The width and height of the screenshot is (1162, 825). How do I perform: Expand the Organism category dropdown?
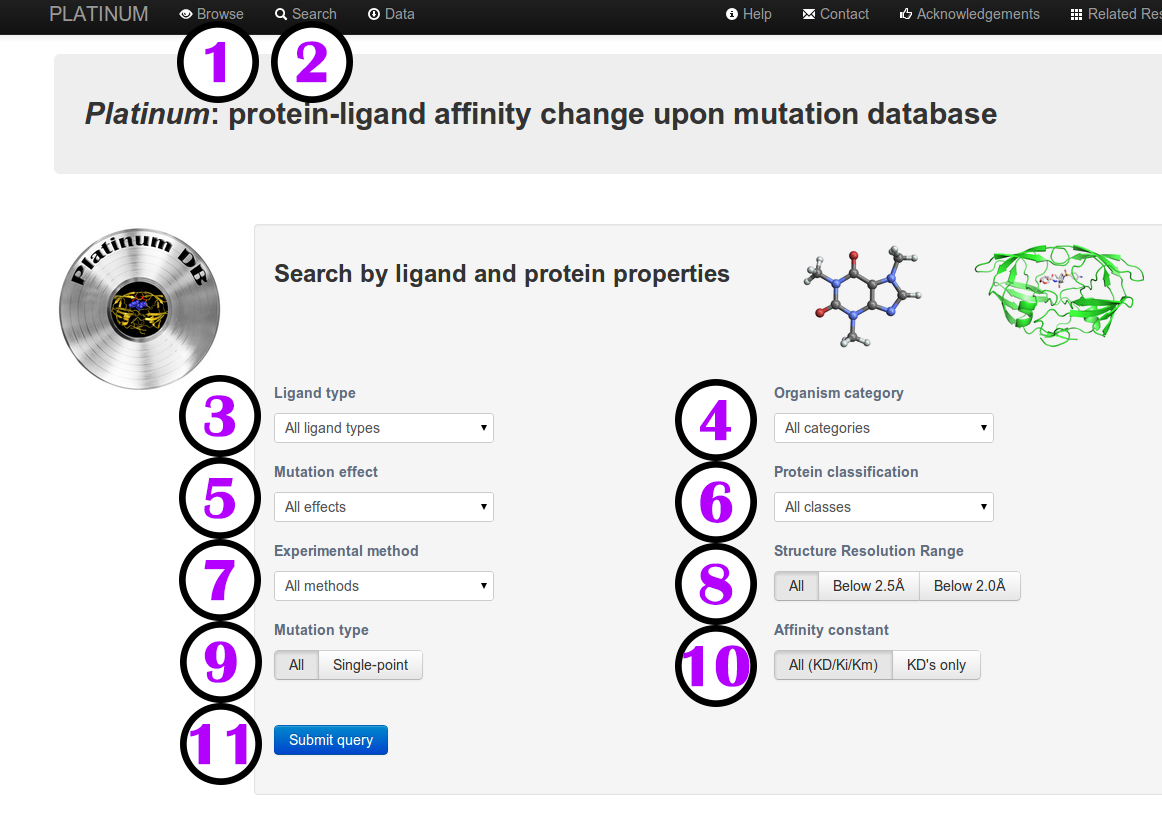pyautogui.click(x=884, y=428)
